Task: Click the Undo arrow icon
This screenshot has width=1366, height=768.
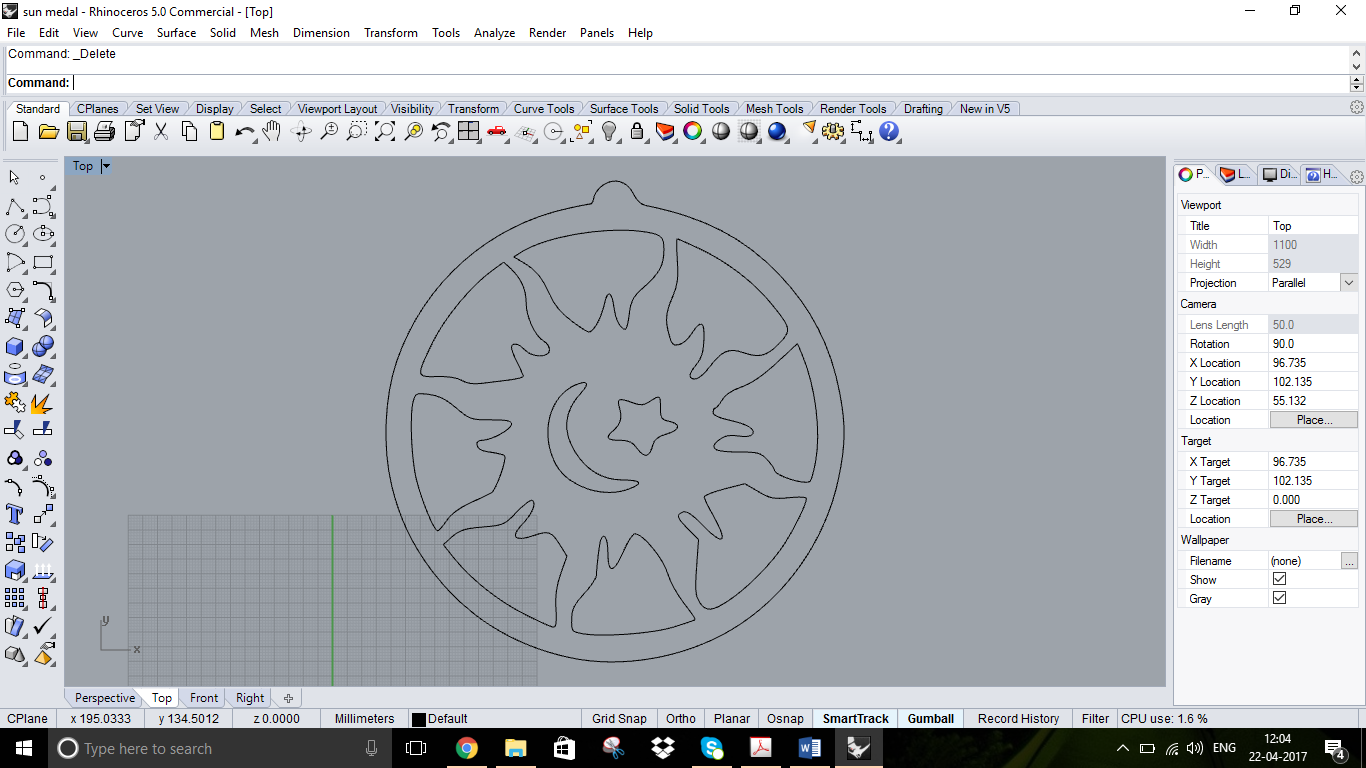Action: pyautogui.click(x=244, y=131)
